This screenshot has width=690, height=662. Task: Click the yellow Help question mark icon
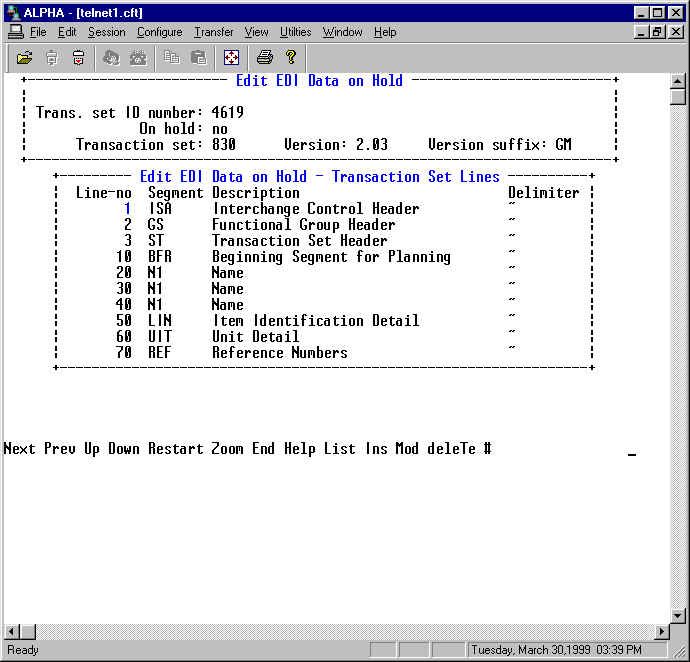coord(290,58)
